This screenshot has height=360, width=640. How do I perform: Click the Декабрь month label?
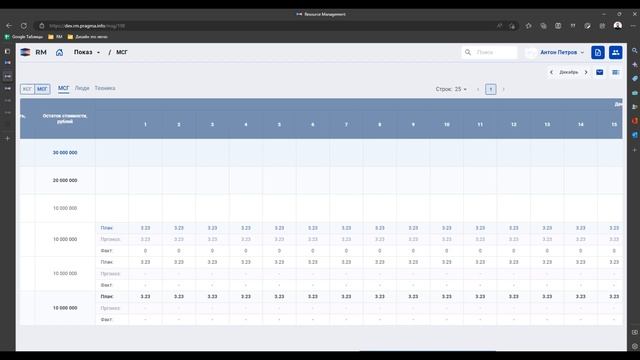click(569, 72)
